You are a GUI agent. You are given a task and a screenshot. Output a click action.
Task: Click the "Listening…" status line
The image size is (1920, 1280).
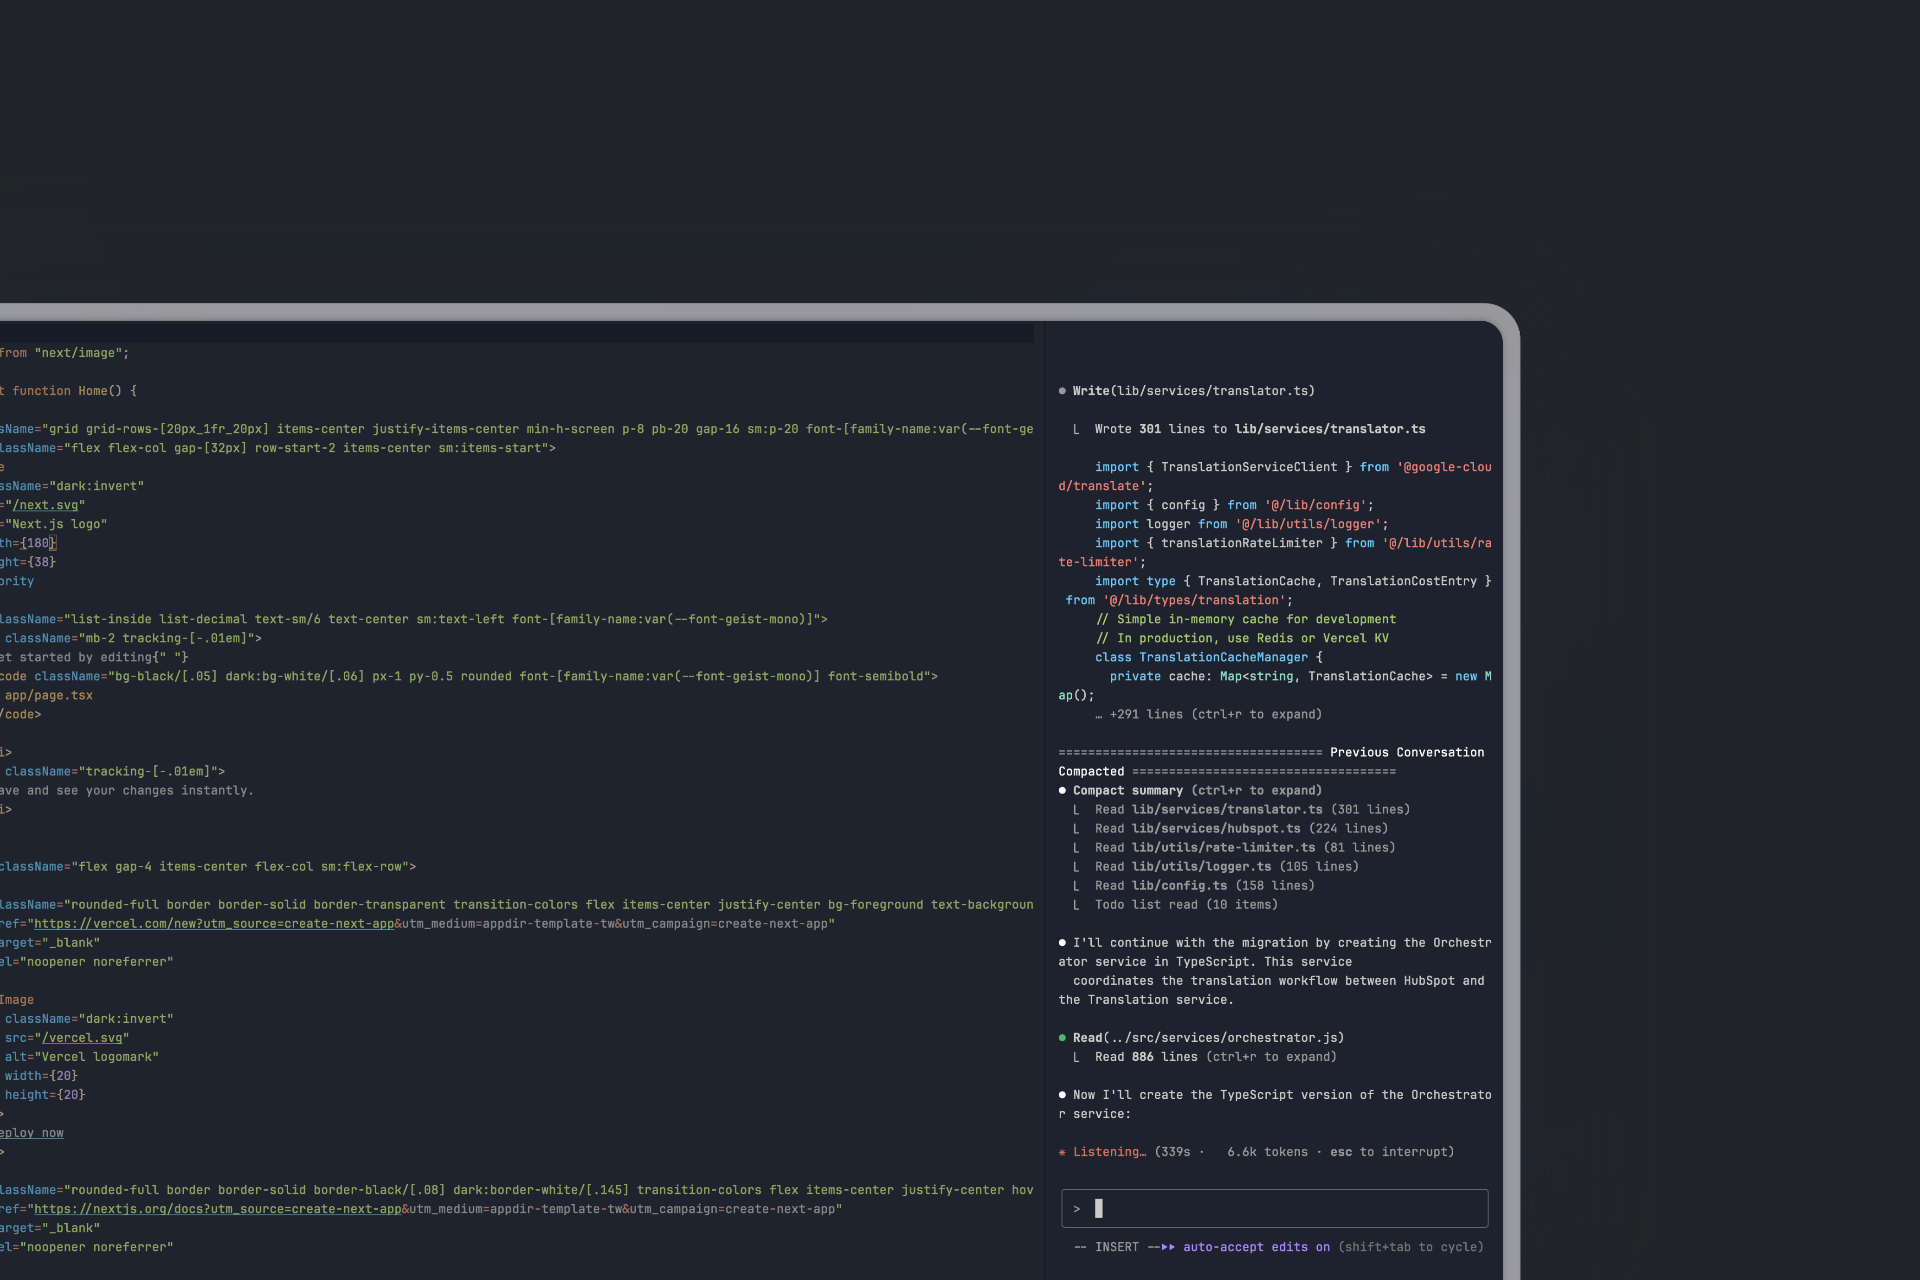[1256, 1152]
